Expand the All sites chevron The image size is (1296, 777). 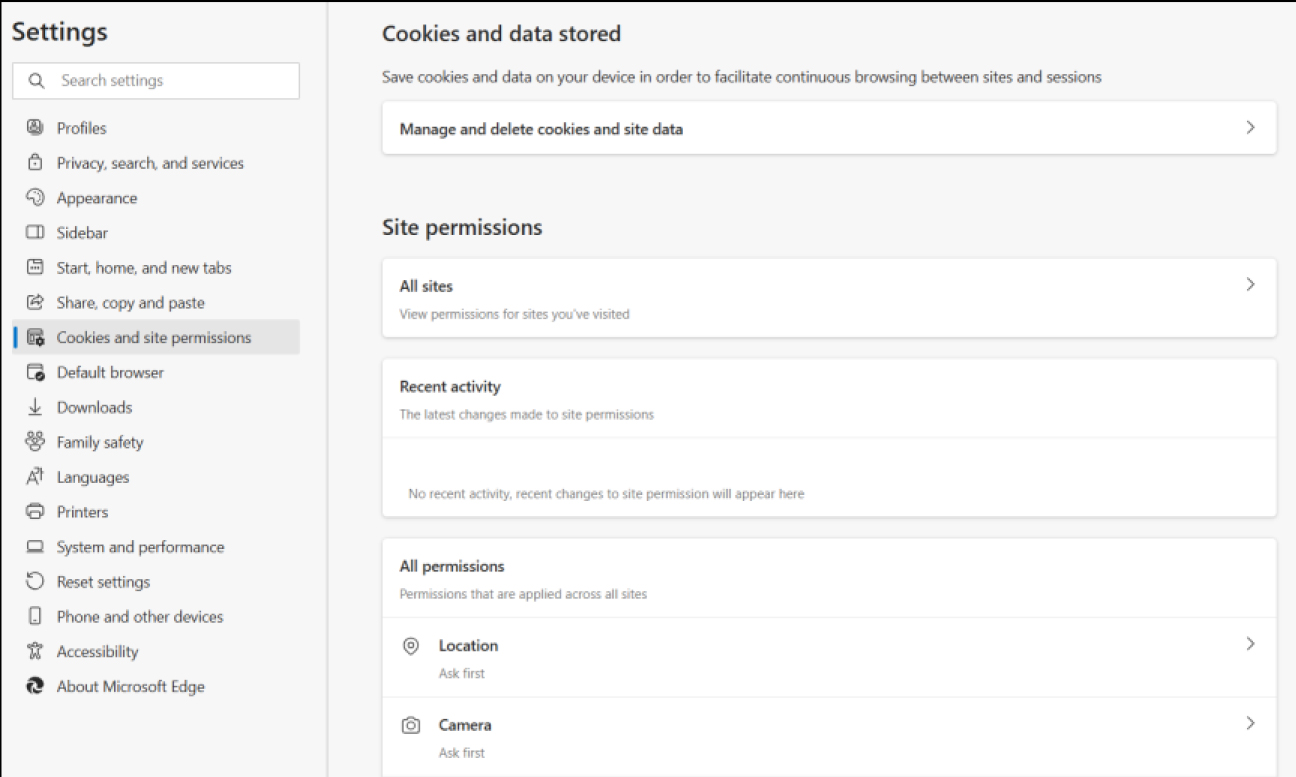point(1250,285)
